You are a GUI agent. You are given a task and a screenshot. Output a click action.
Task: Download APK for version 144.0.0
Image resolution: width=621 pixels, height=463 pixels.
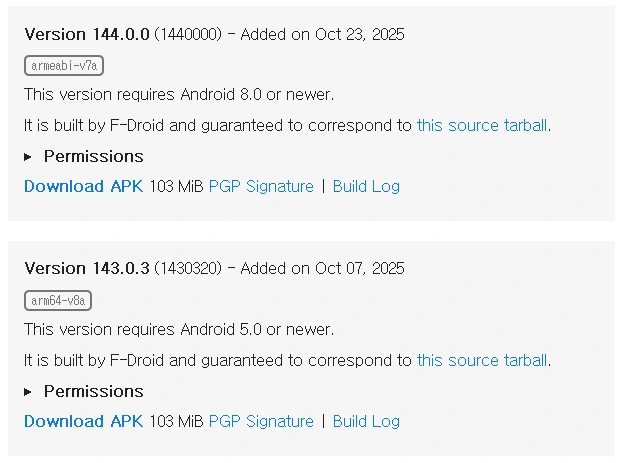pos(83,186)
